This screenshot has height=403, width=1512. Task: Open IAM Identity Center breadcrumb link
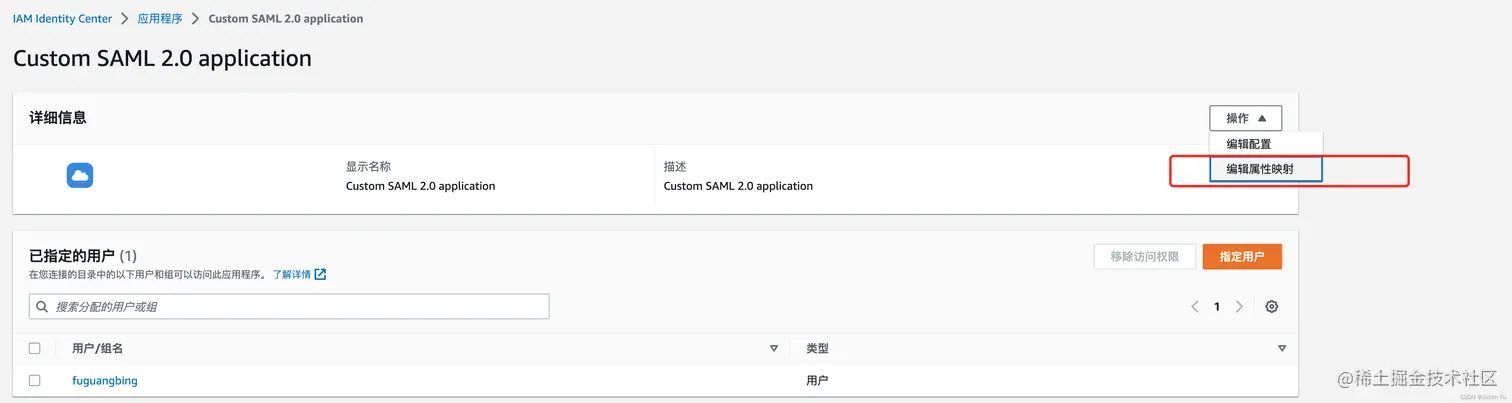click(x=62, y=19)
